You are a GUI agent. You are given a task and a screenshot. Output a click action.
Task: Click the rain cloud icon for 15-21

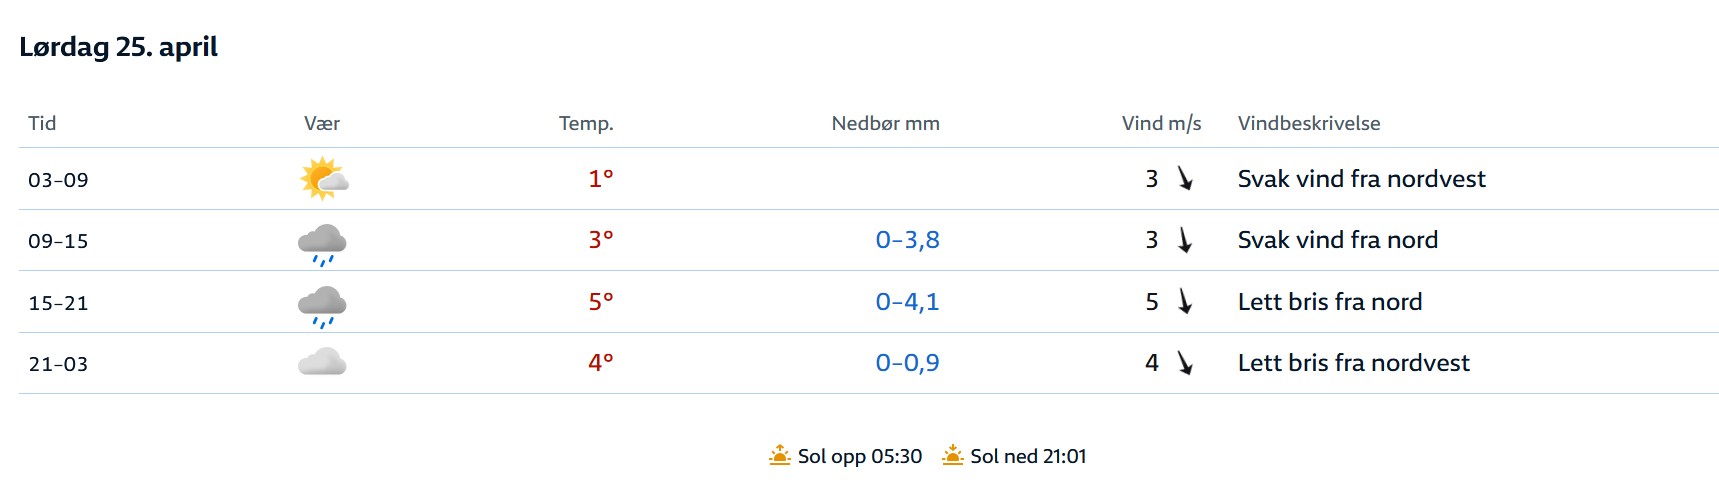pos(322,305)
